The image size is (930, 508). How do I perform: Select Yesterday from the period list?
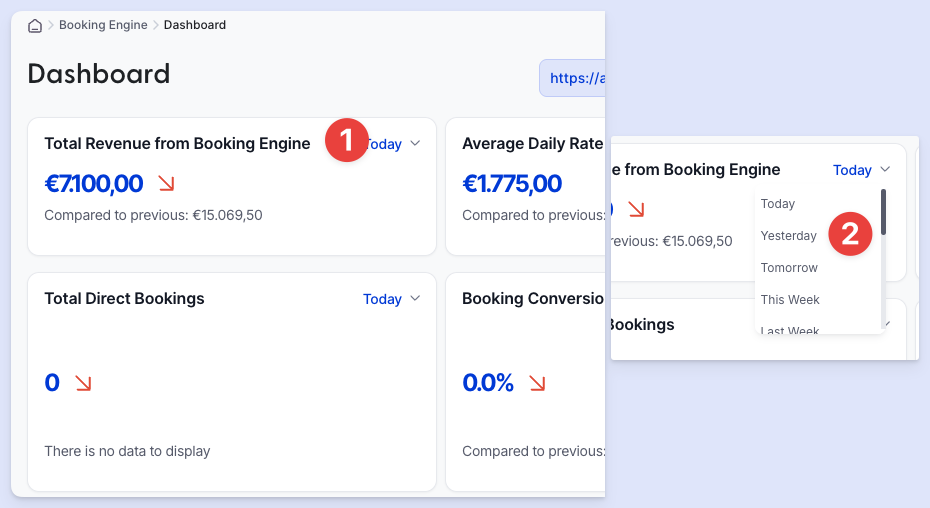[x=788, y=236]
